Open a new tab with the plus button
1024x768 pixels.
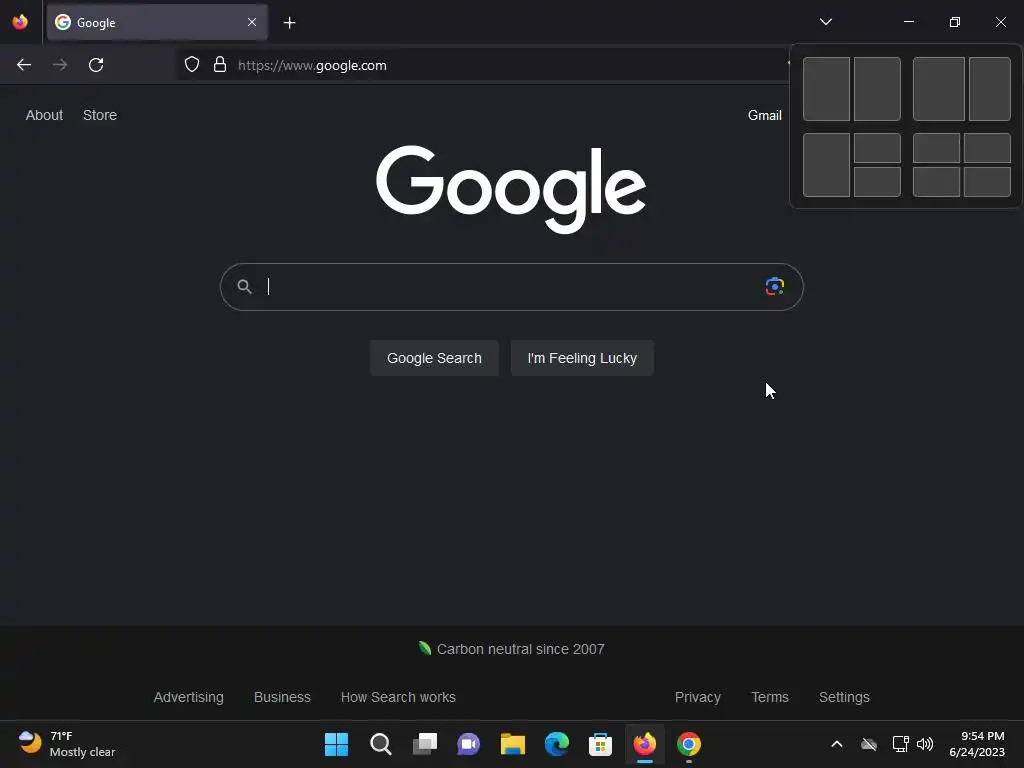click(289, 23)
